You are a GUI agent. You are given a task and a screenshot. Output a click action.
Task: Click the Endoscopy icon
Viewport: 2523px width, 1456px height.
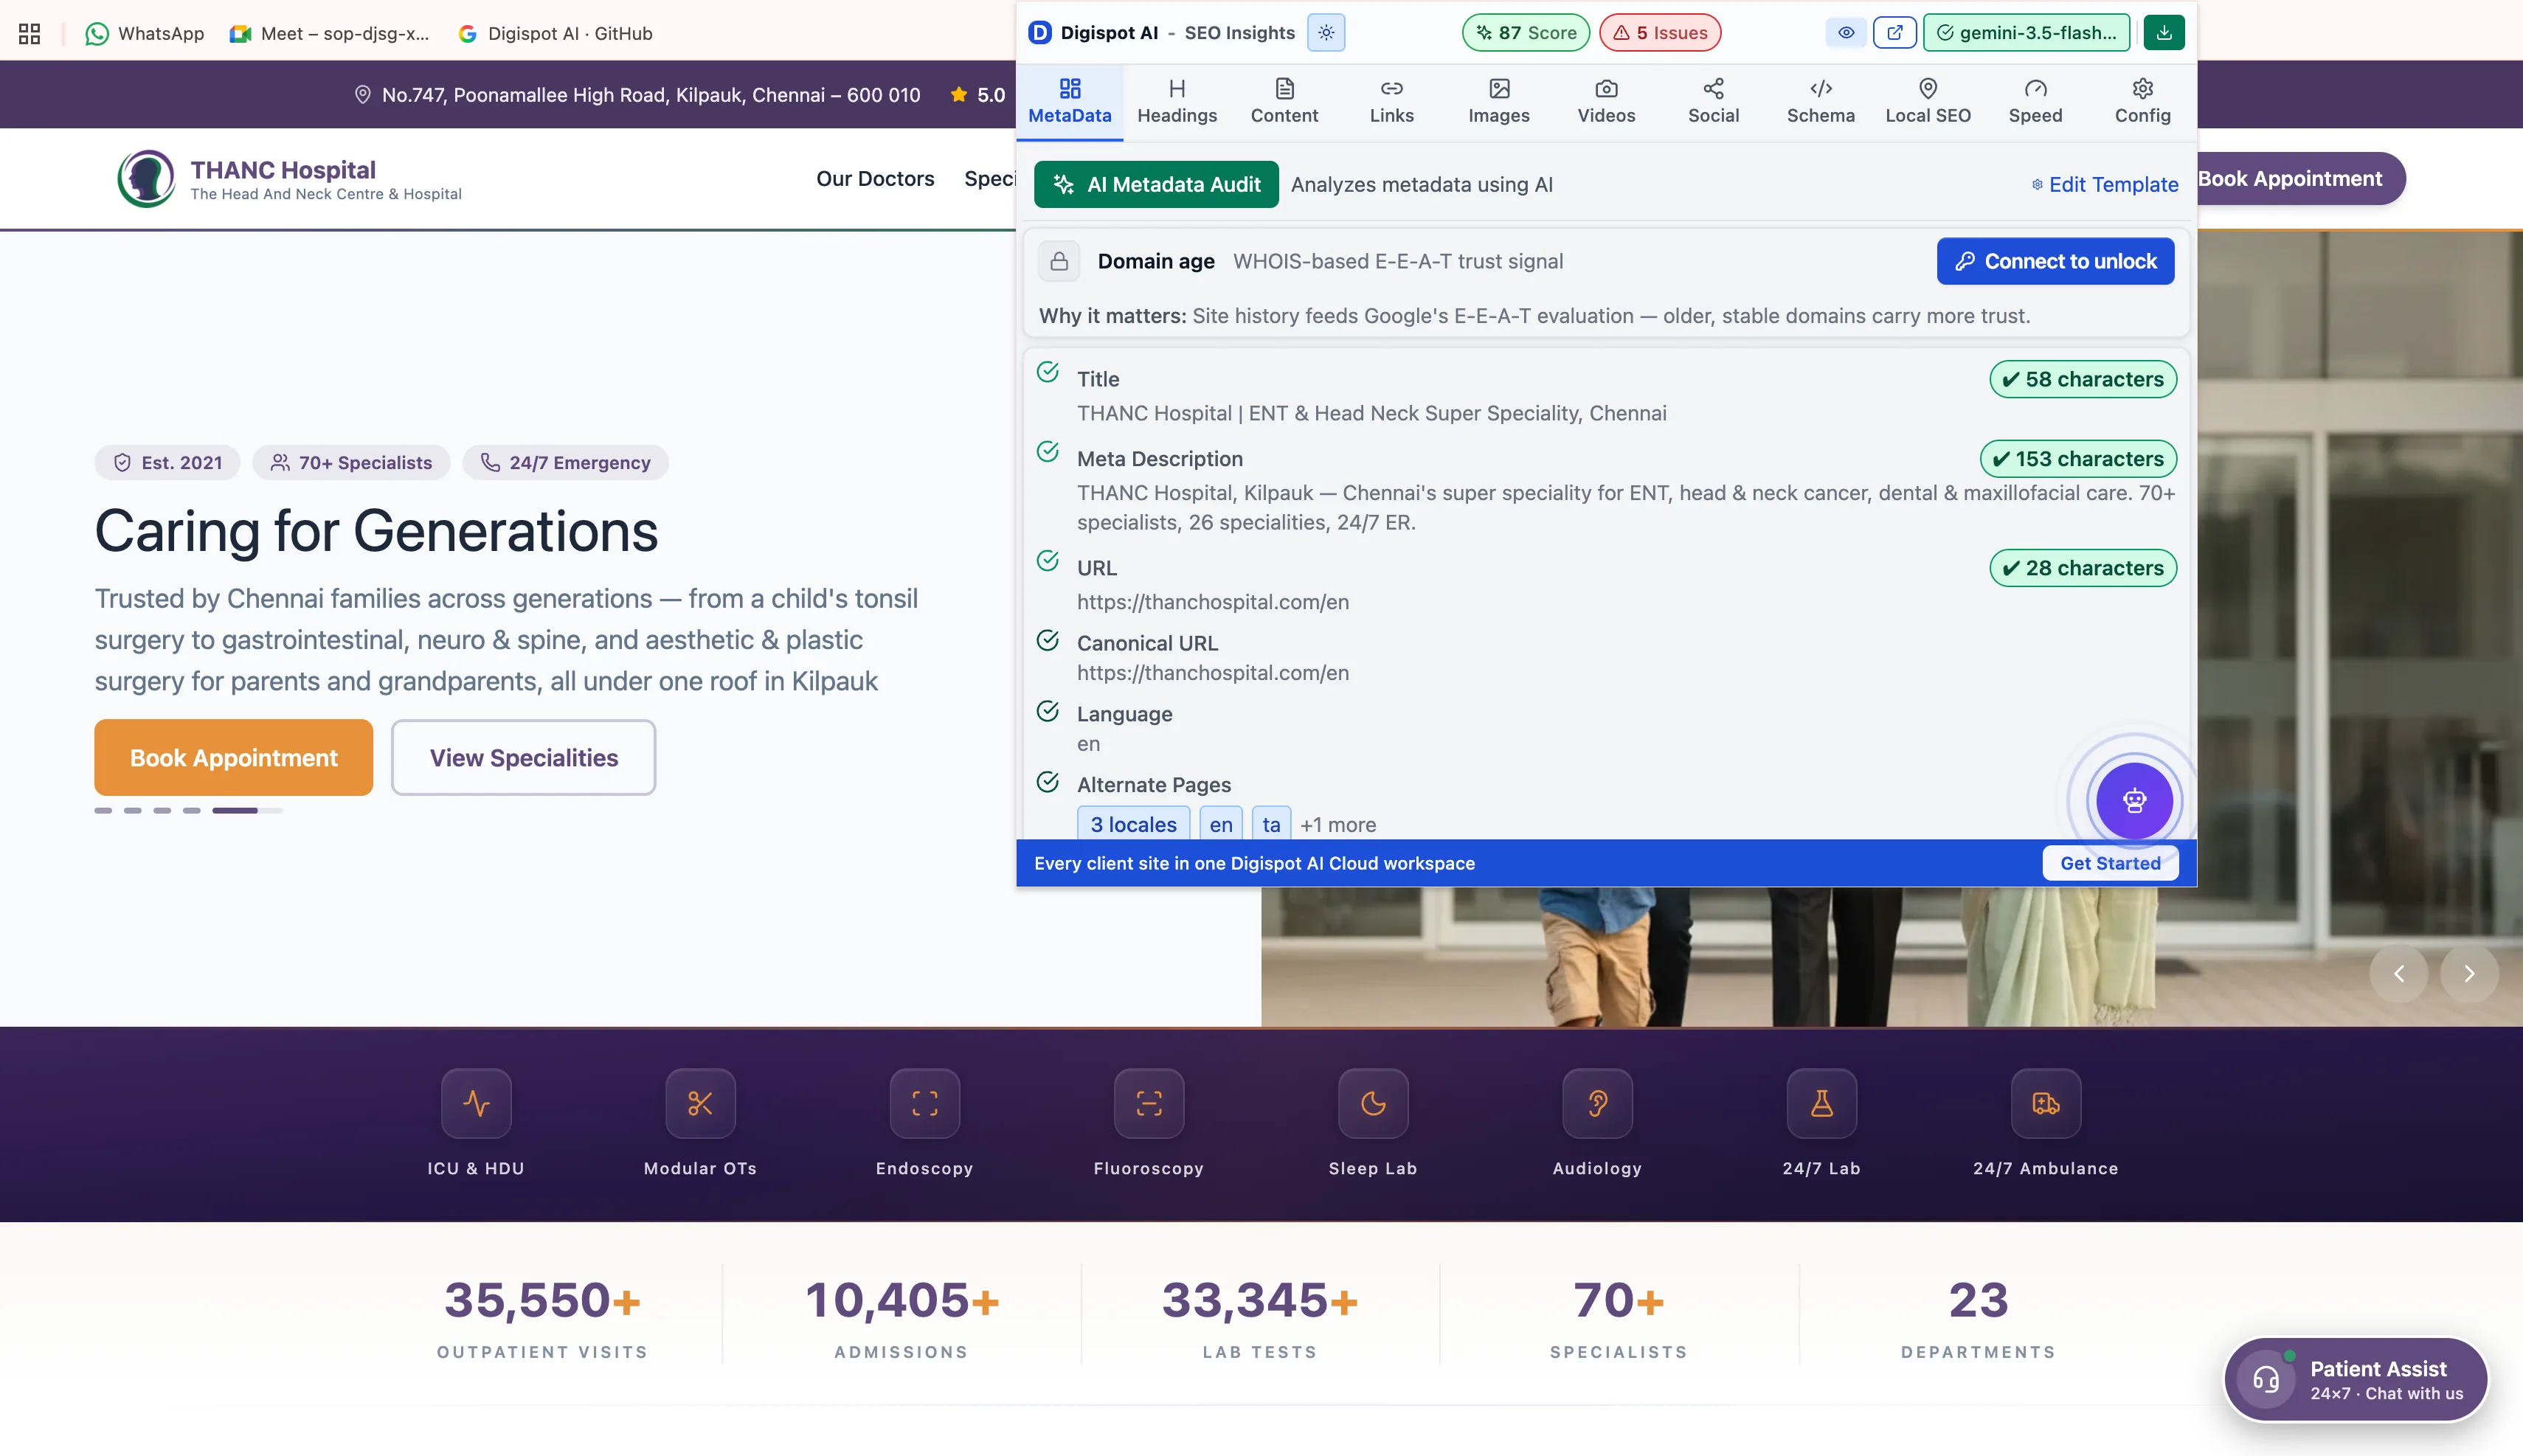tap(925, 1104)
